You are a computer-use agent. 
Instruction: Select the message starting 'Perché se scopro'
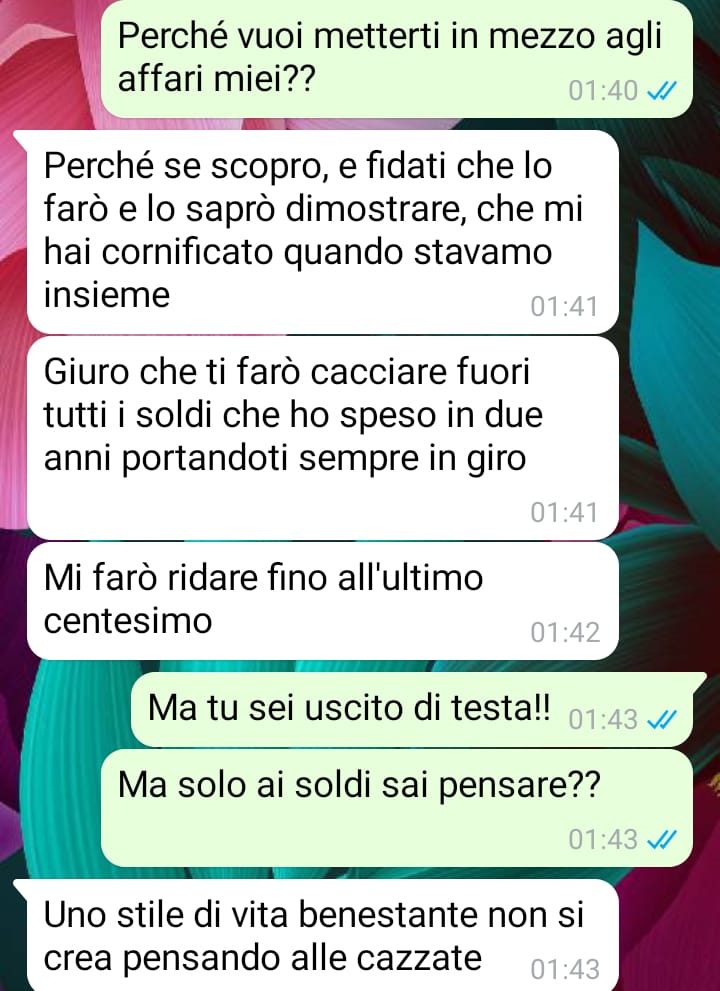(322, 232)
